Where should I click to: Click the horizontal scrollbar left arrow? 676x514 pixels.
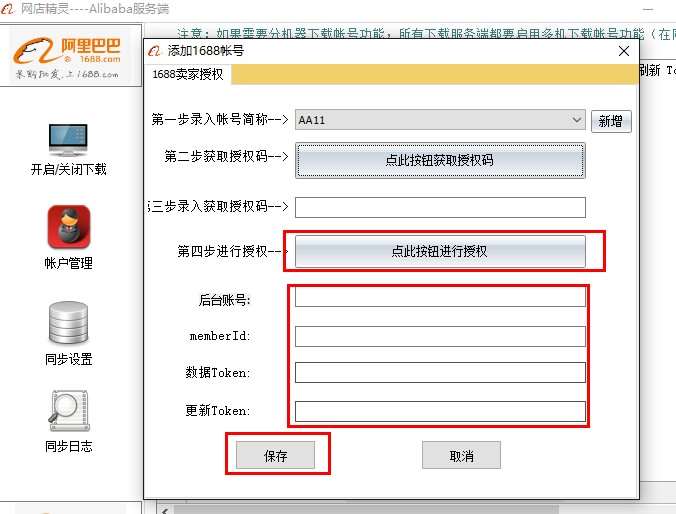click(165, 510)
